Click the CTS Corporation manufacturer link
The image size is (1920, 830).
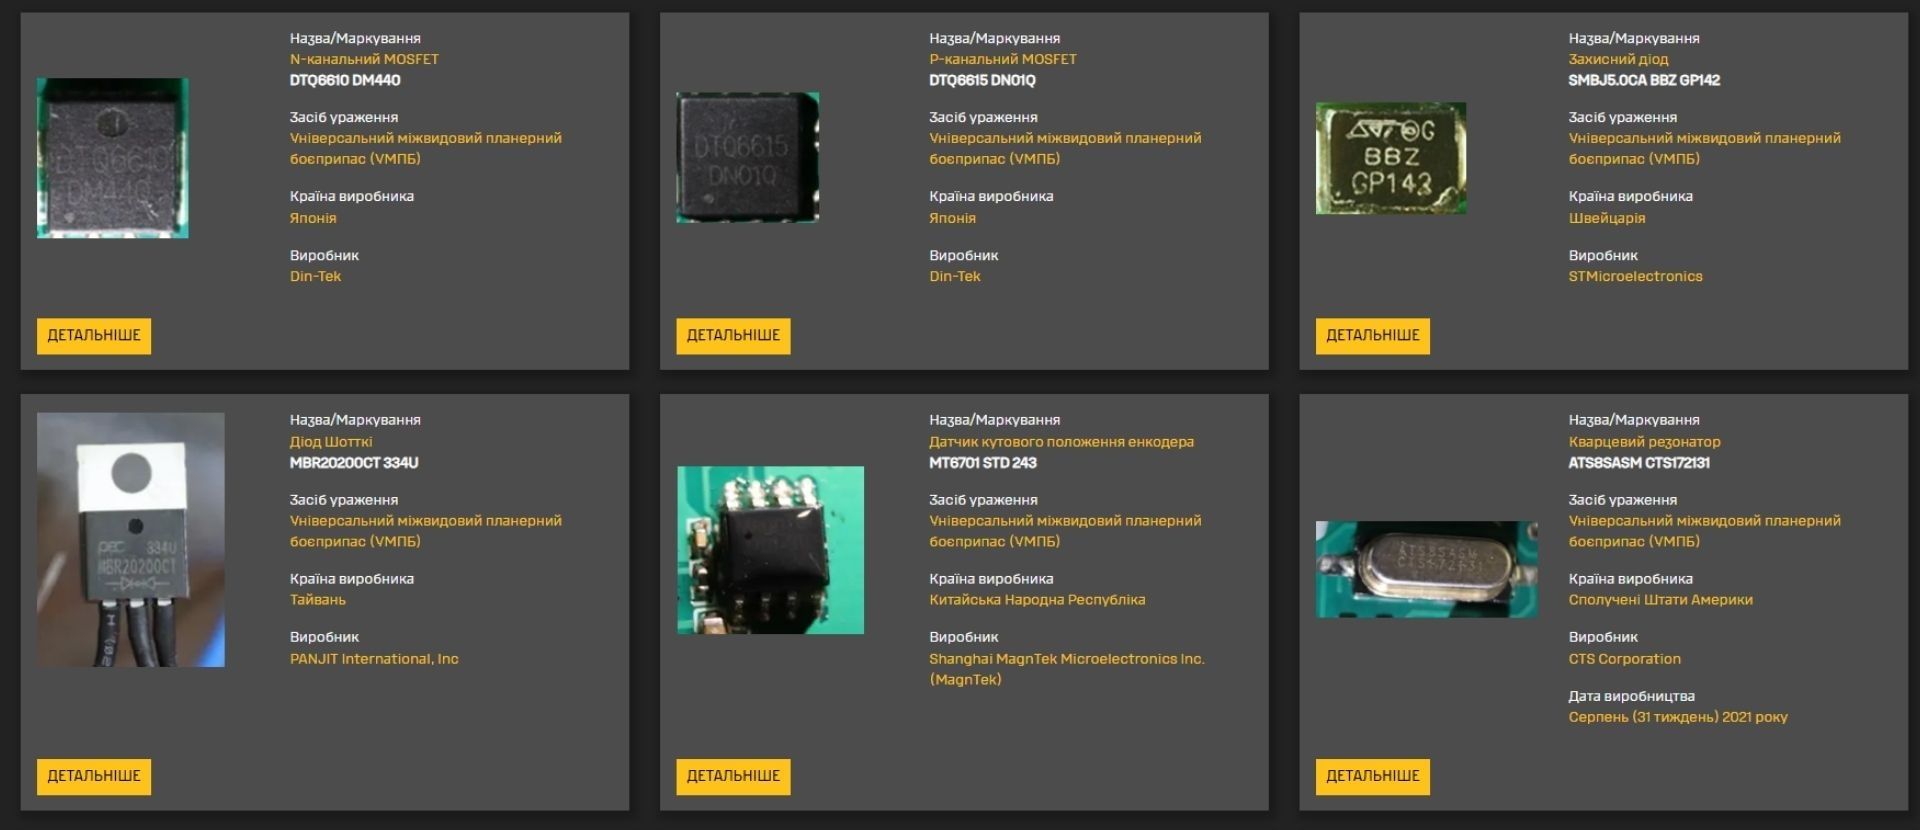pos(1624,659)
